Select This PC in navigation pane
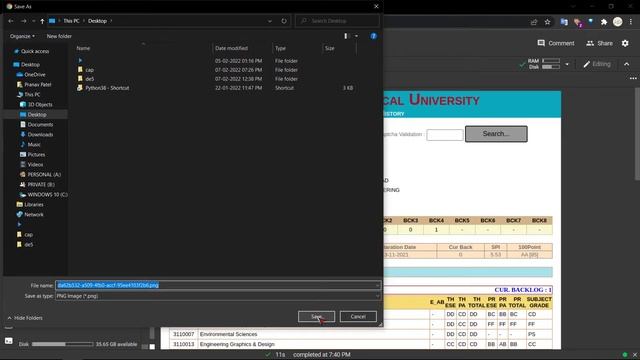The image size is (640, 360). (x=32, y=95)
